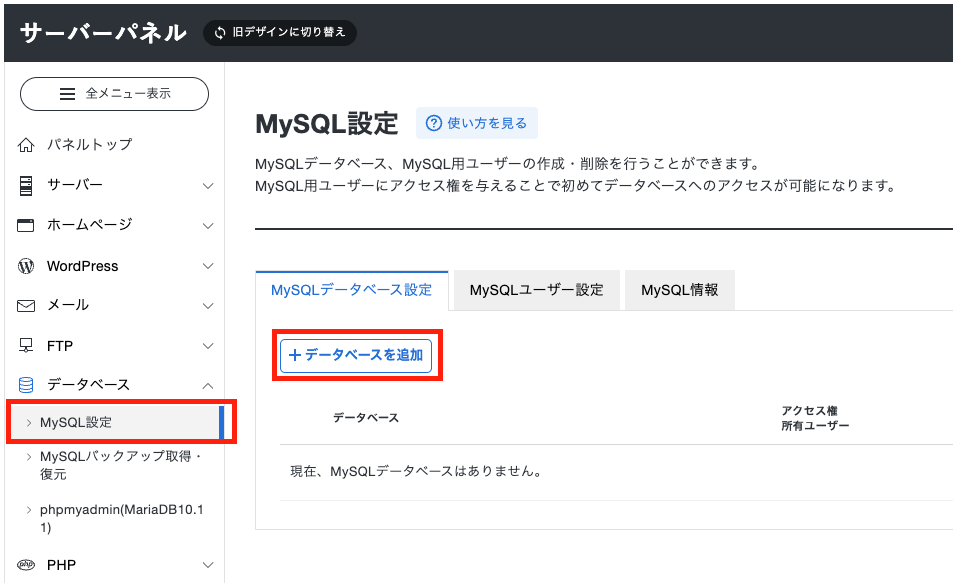Switch to the MySQL情報 tab

tap(679, 290)
